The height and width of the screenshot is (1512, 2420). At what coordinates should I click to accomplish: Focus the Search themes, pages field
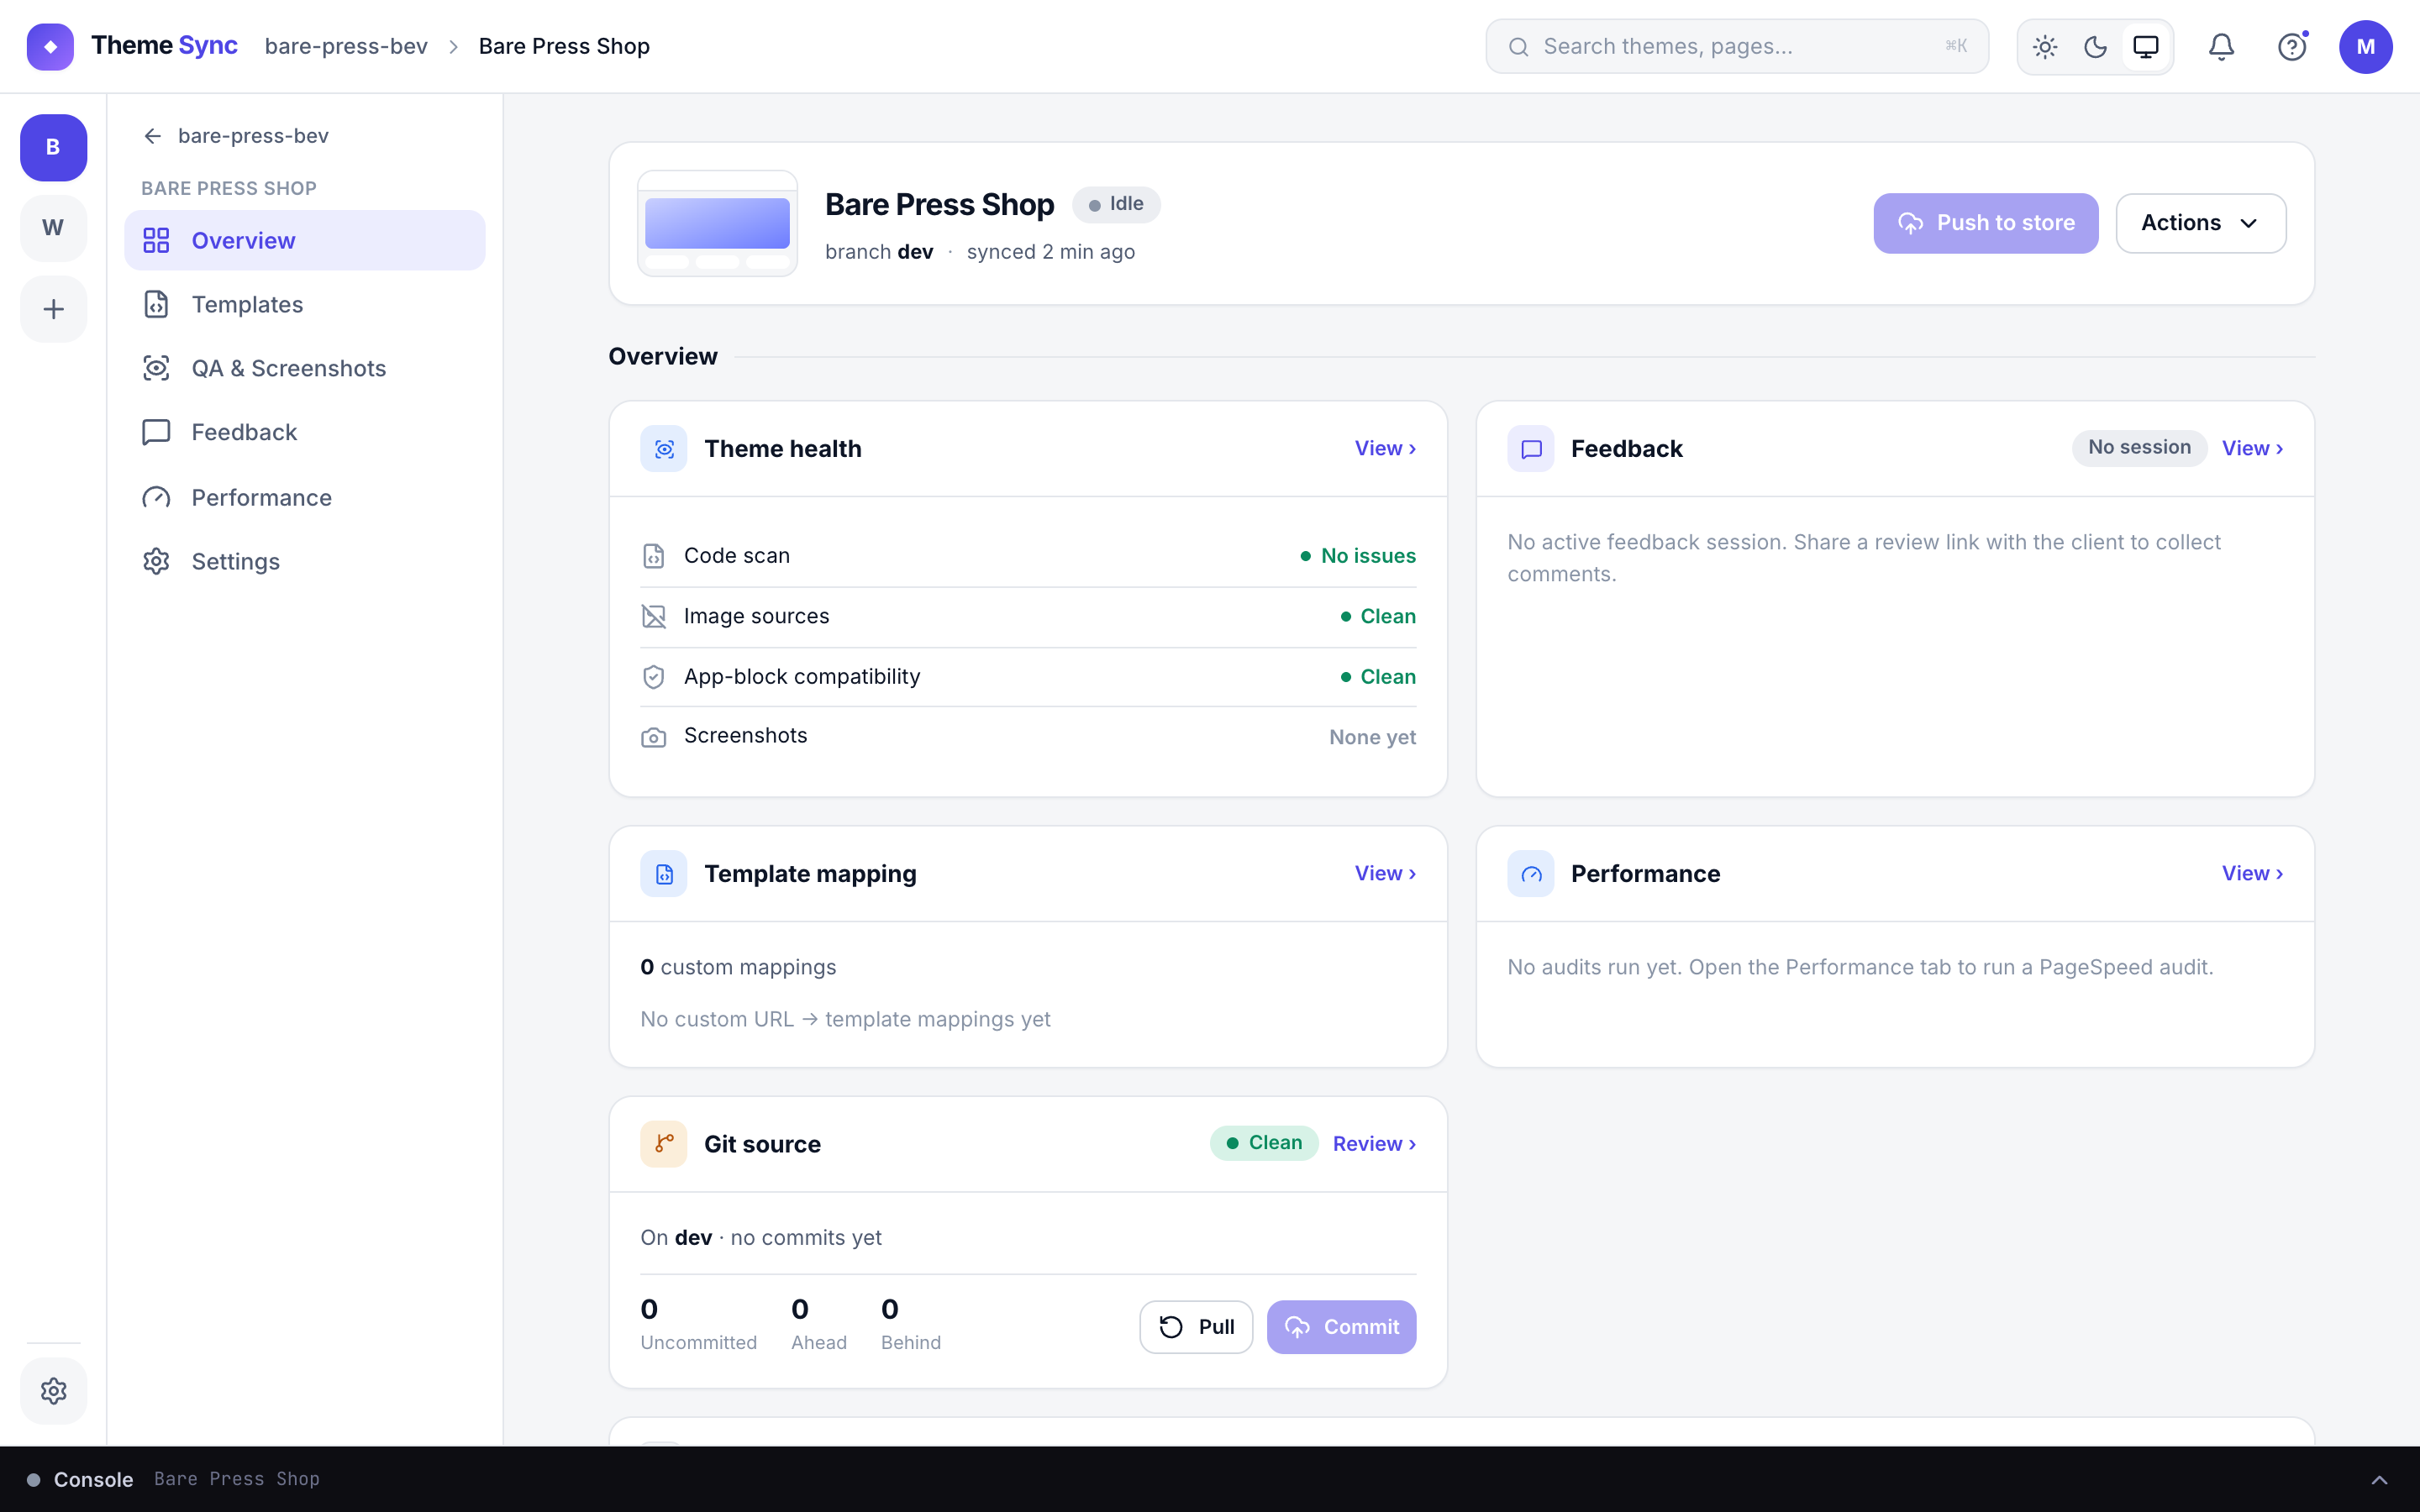coord(1737,46)
